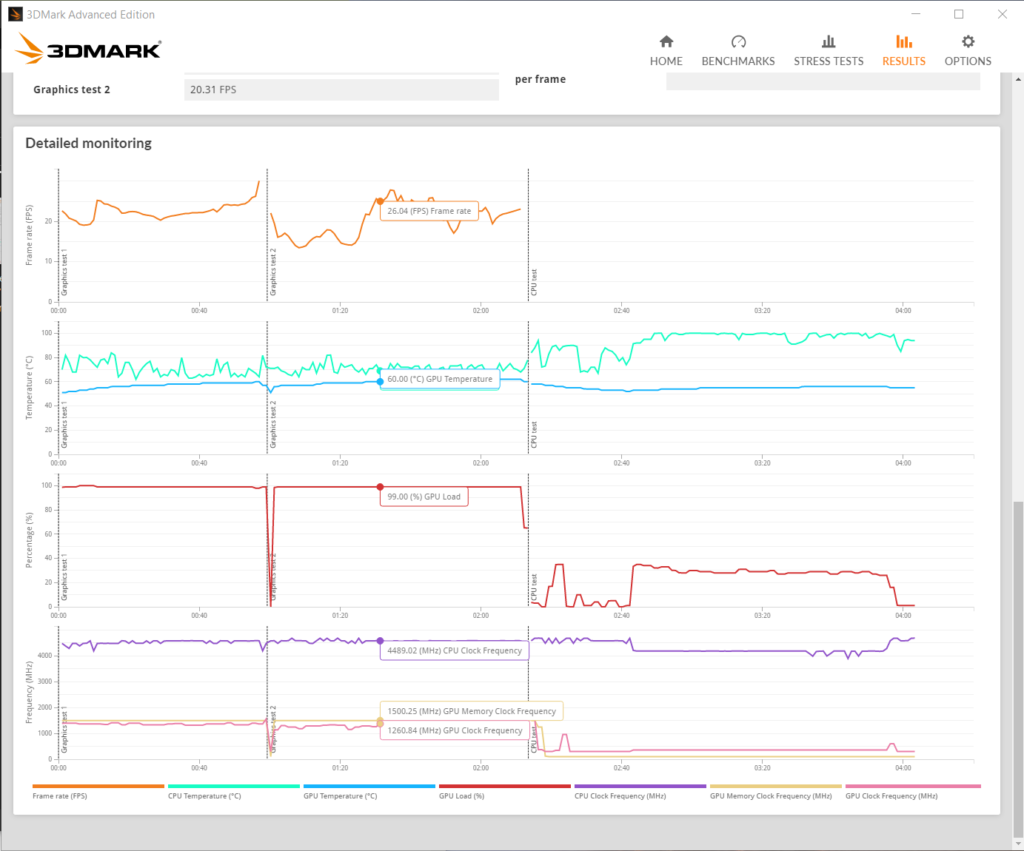Click the orange Frame rate legend color bar
Screen dimensions: 1024x851
click(98, 786)
